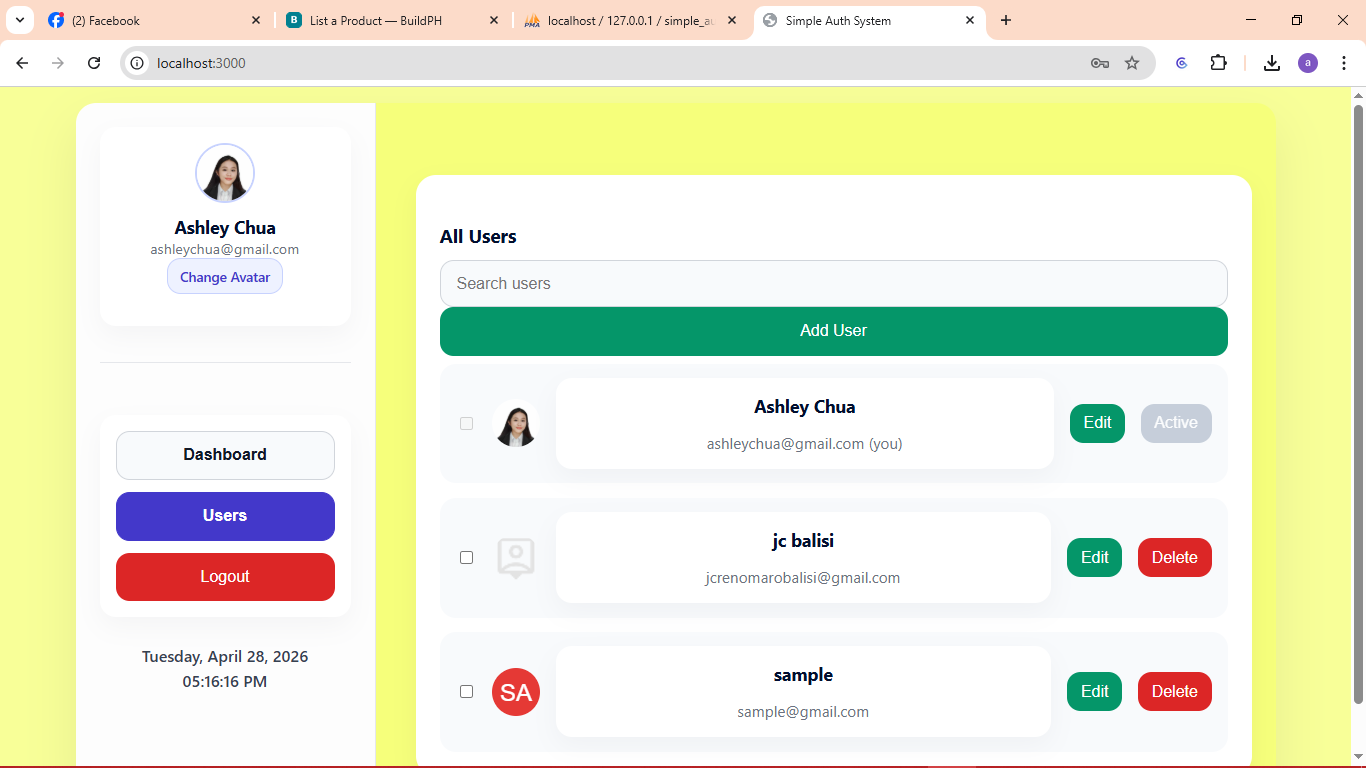View site information icon in address bar
The width and height of the screenshot is (1366, 768).
[138, 63]
